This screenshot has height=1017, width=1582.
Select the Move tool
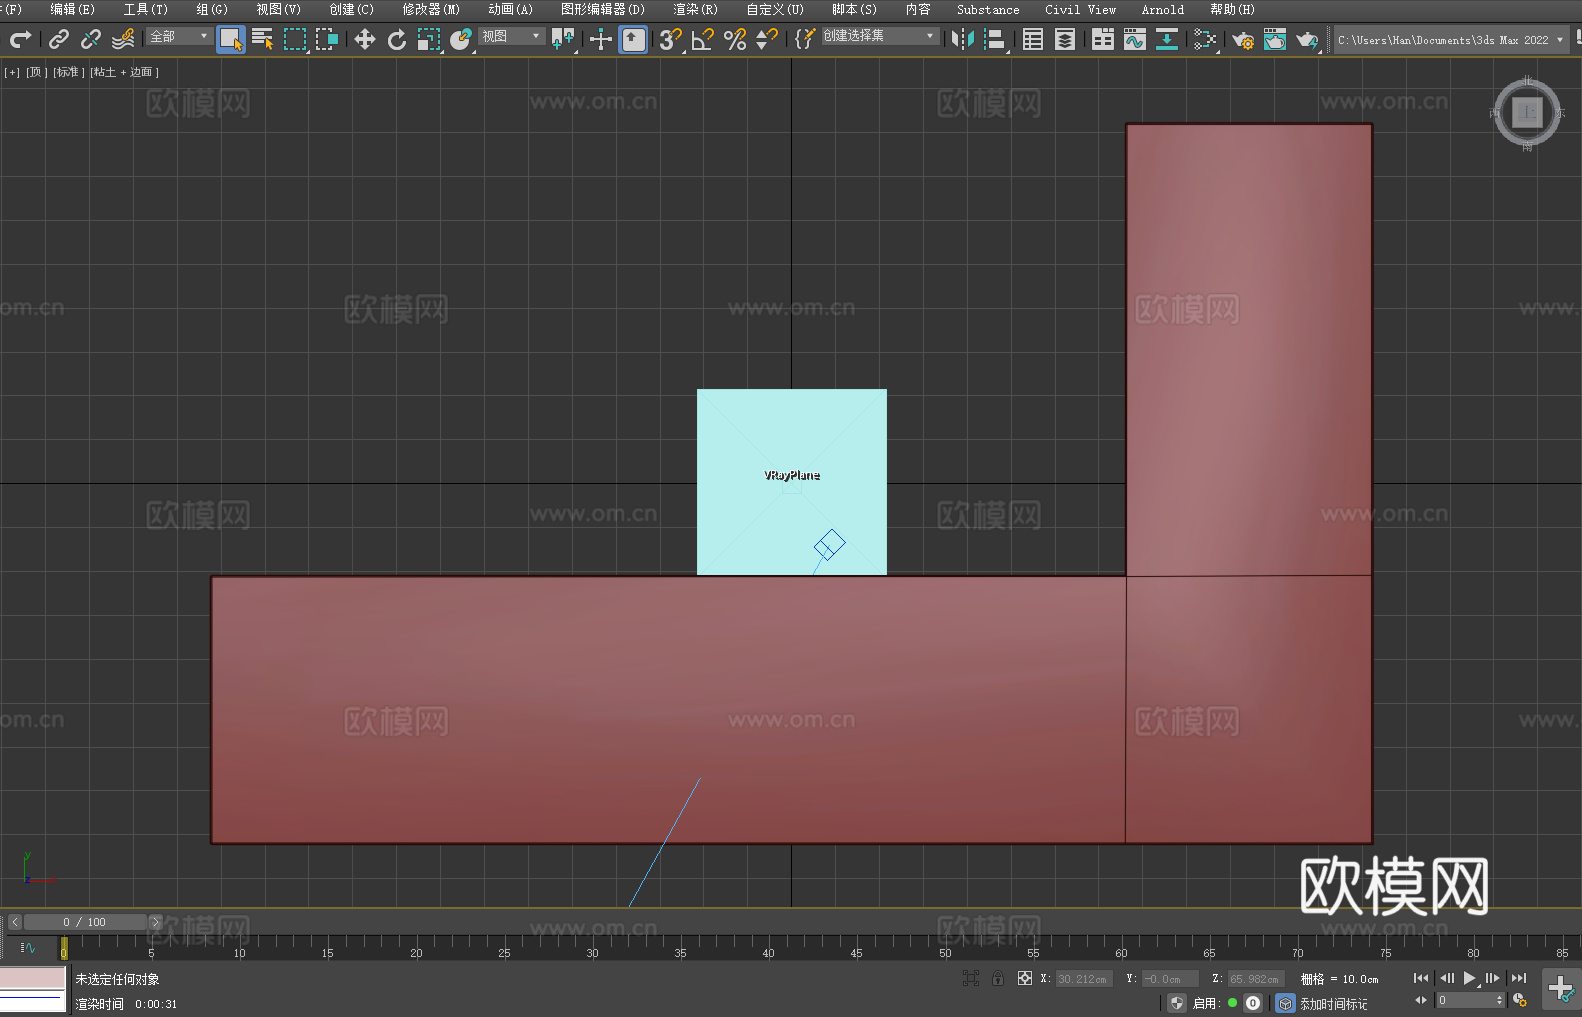[365, 39]
